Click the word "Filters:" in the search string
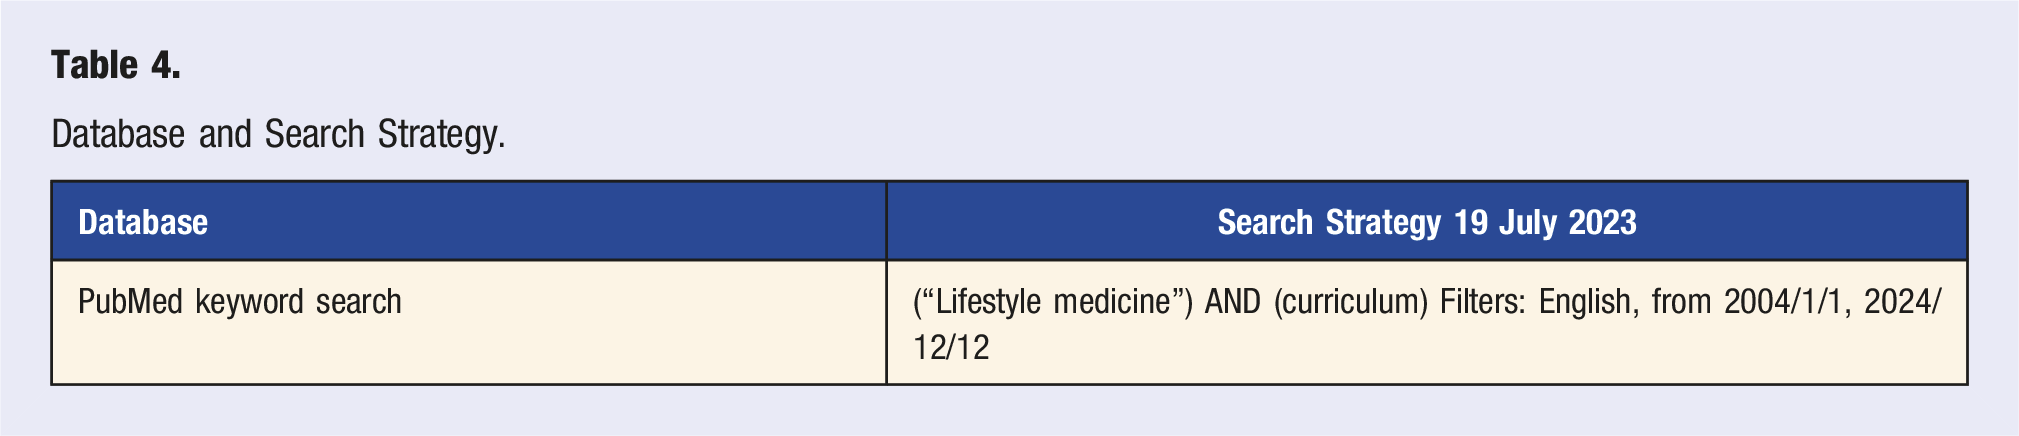This screenshot has height=436, width=2019. click(x=1483, y=302)
